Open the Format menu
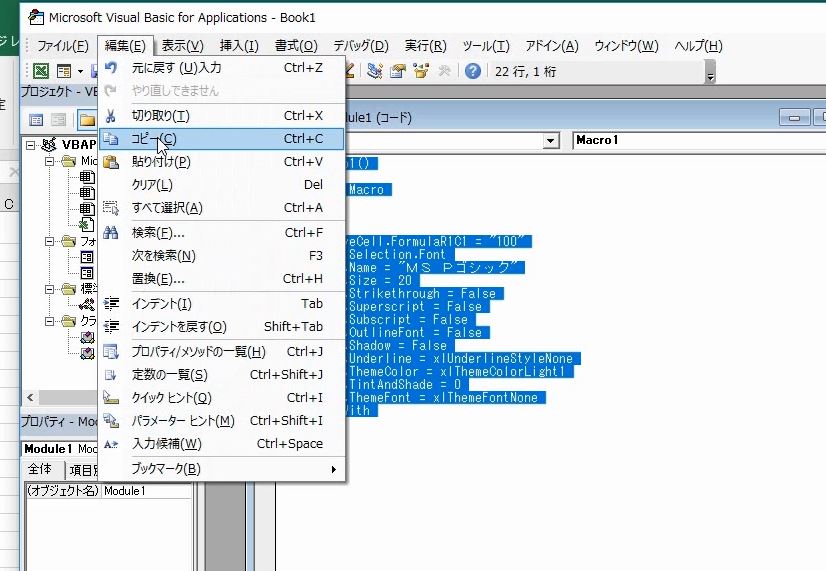826x571 pixels. pyautogui.click(x=296, y=46)
